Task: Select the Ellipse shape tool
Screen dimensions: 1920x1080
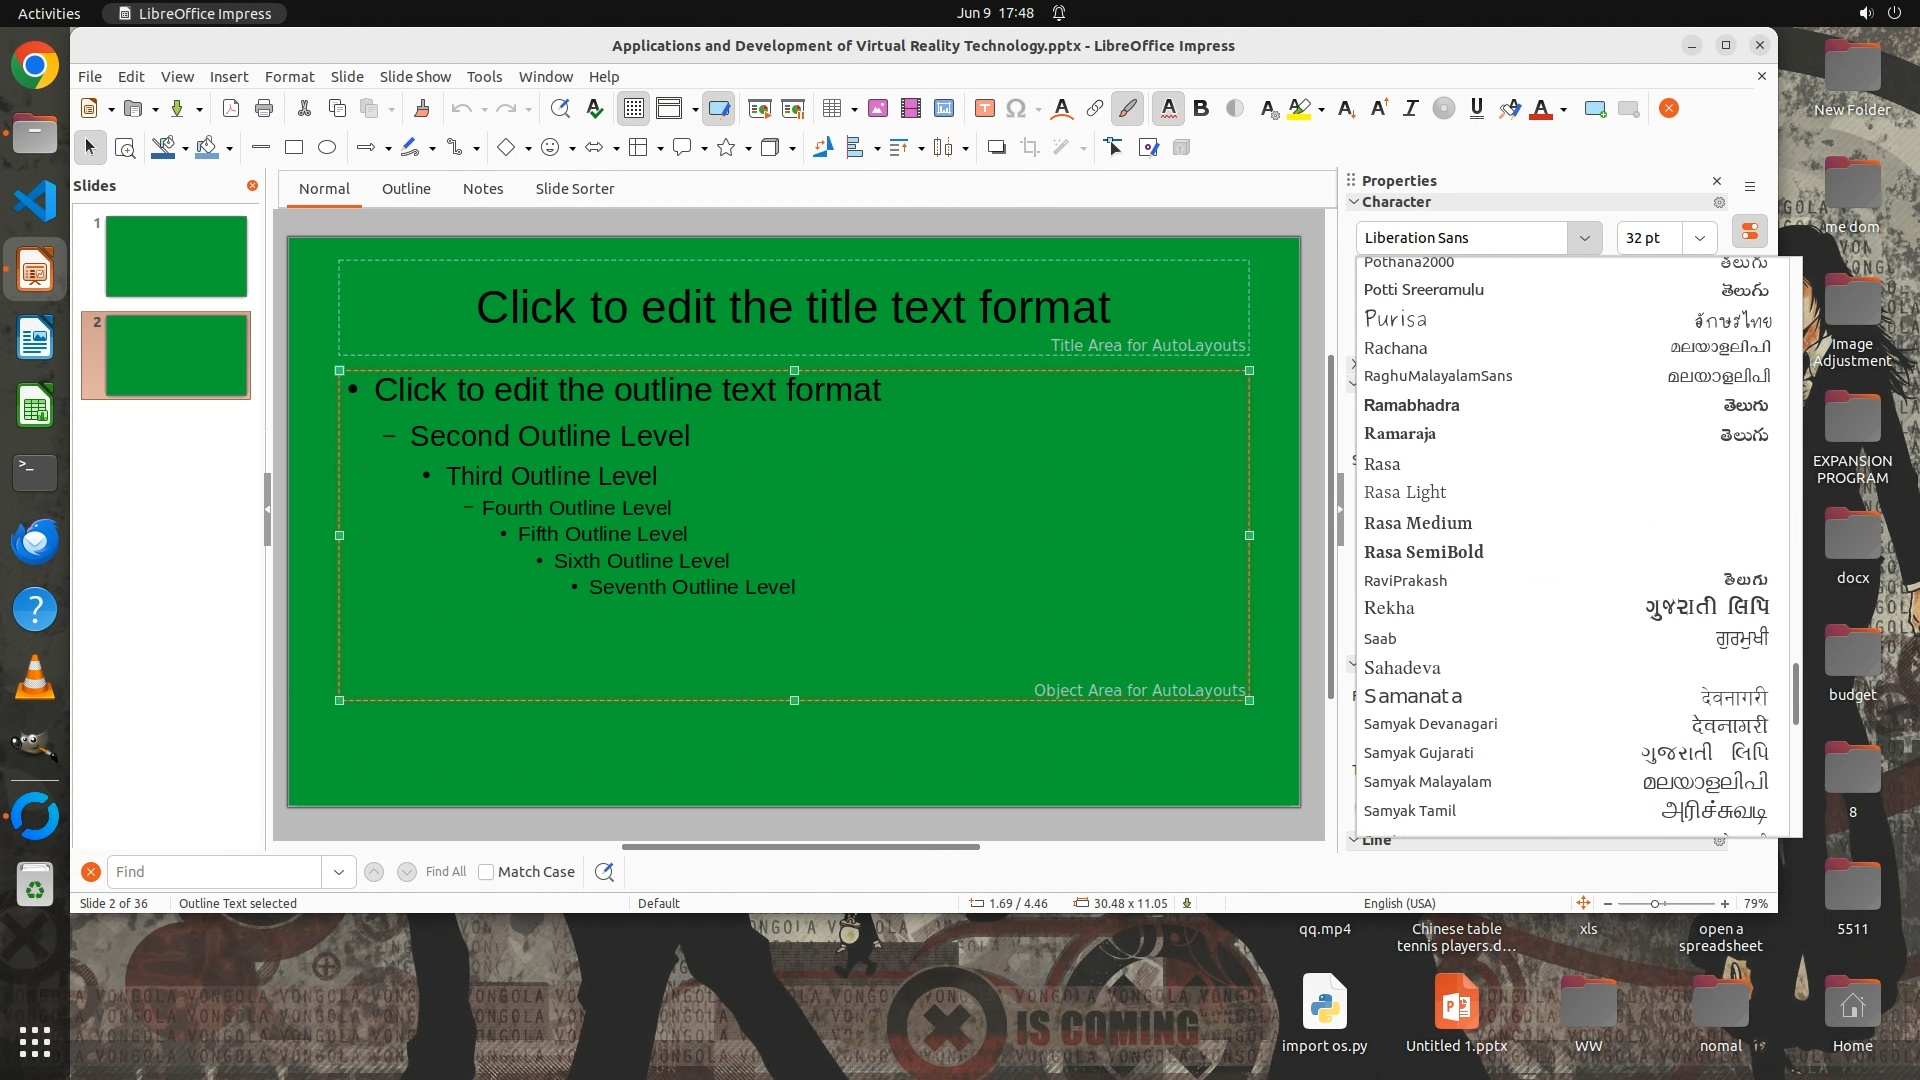Action: [x=326, y=148]
